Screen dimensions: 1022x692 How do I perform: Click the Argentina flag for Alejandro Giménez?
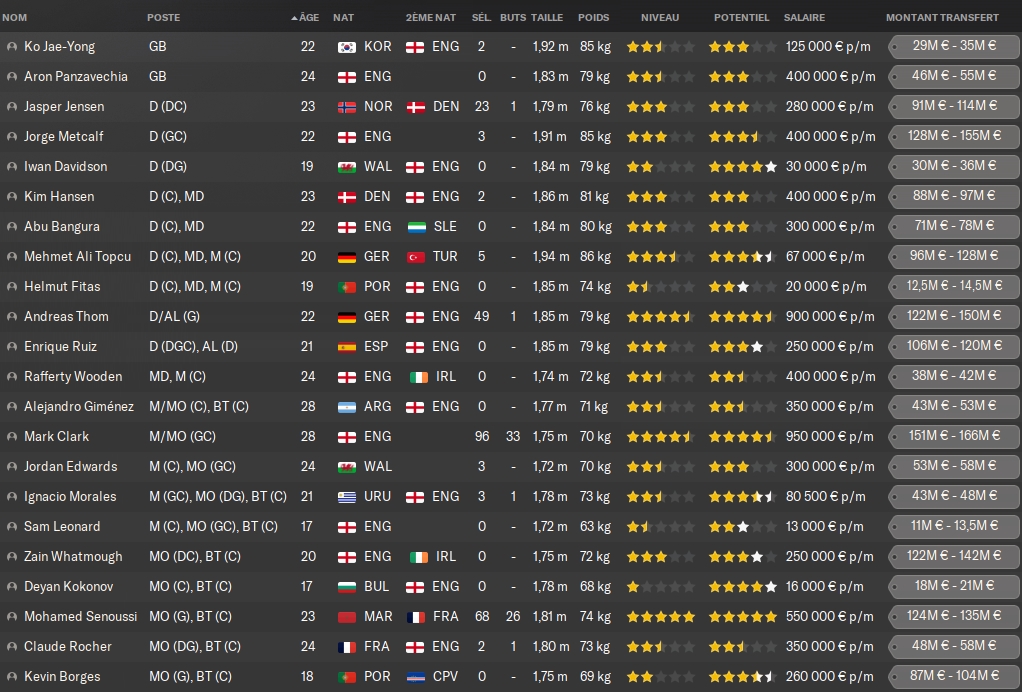pyautogui.click(x=347, y=407)
